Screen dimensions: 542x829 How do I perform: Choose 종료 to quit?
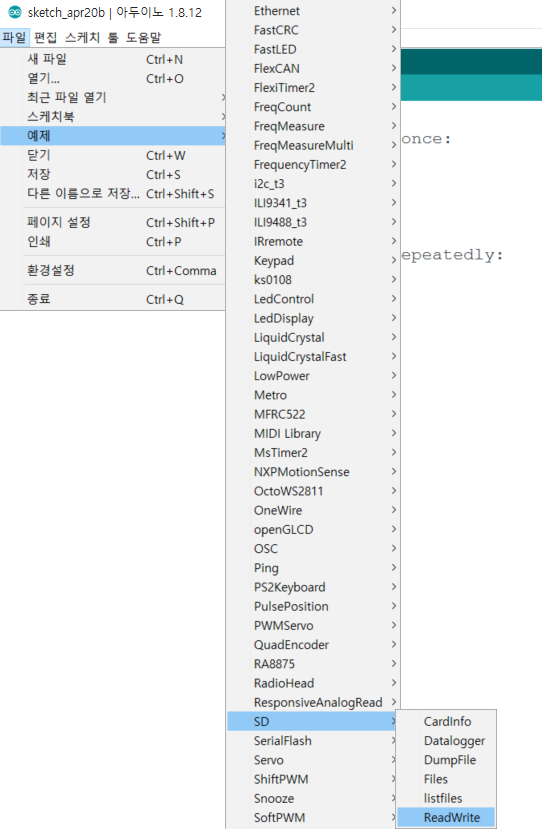tap(113, 299)
